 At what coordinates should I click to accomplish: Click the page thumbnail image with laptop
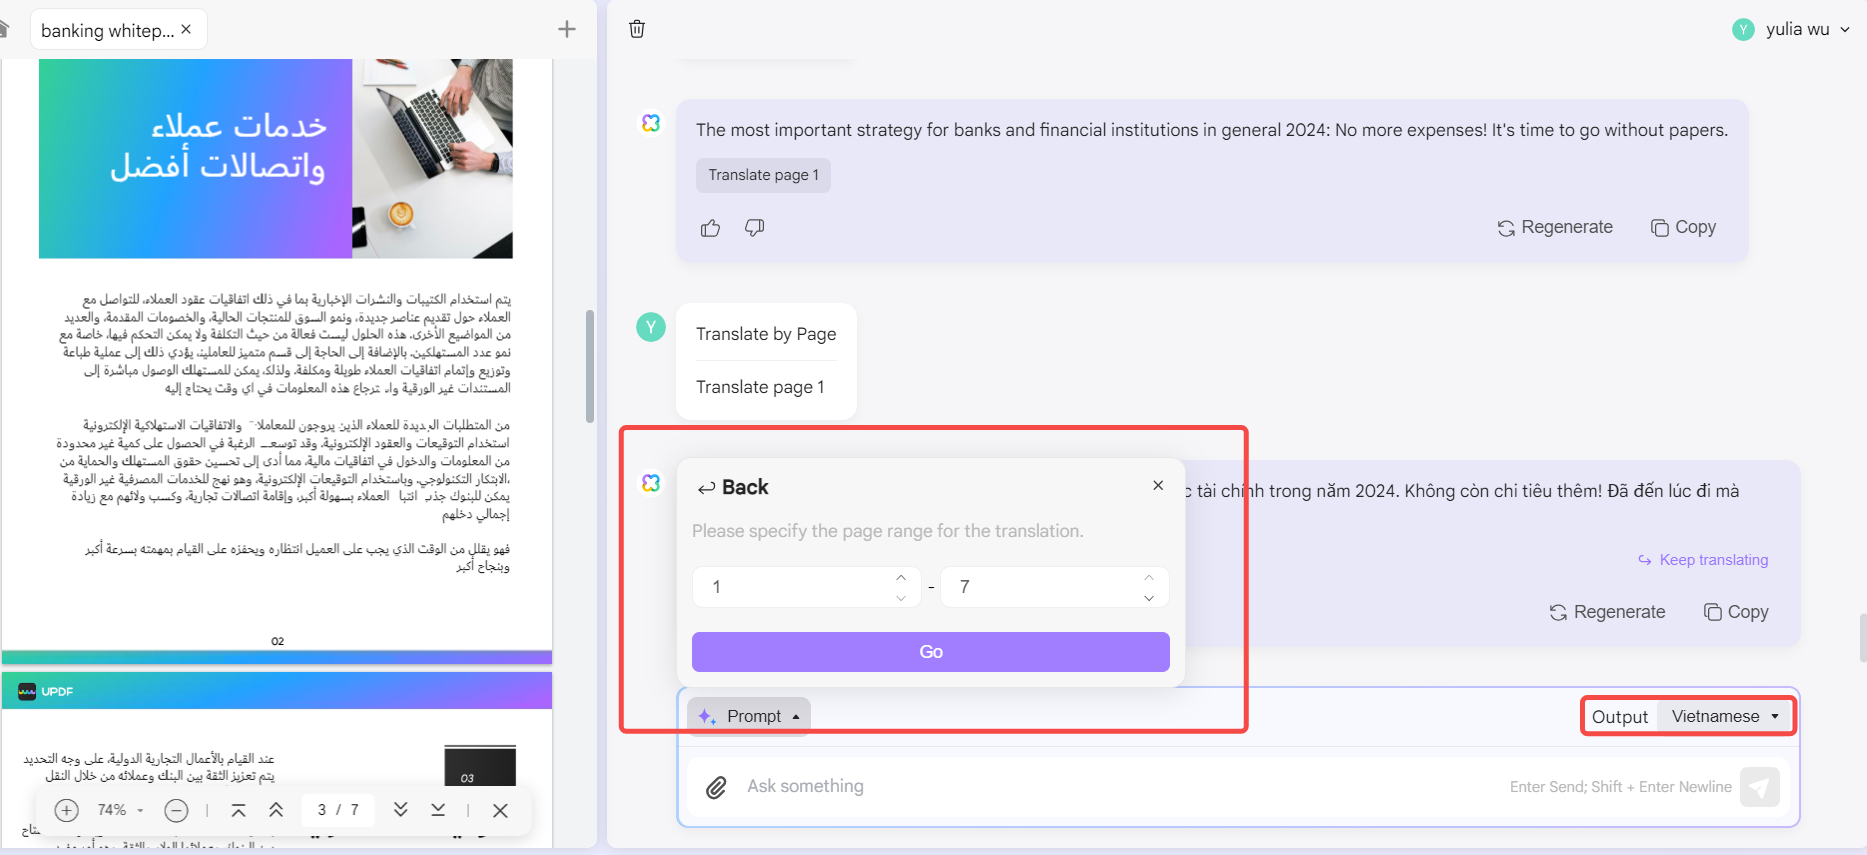433,158
